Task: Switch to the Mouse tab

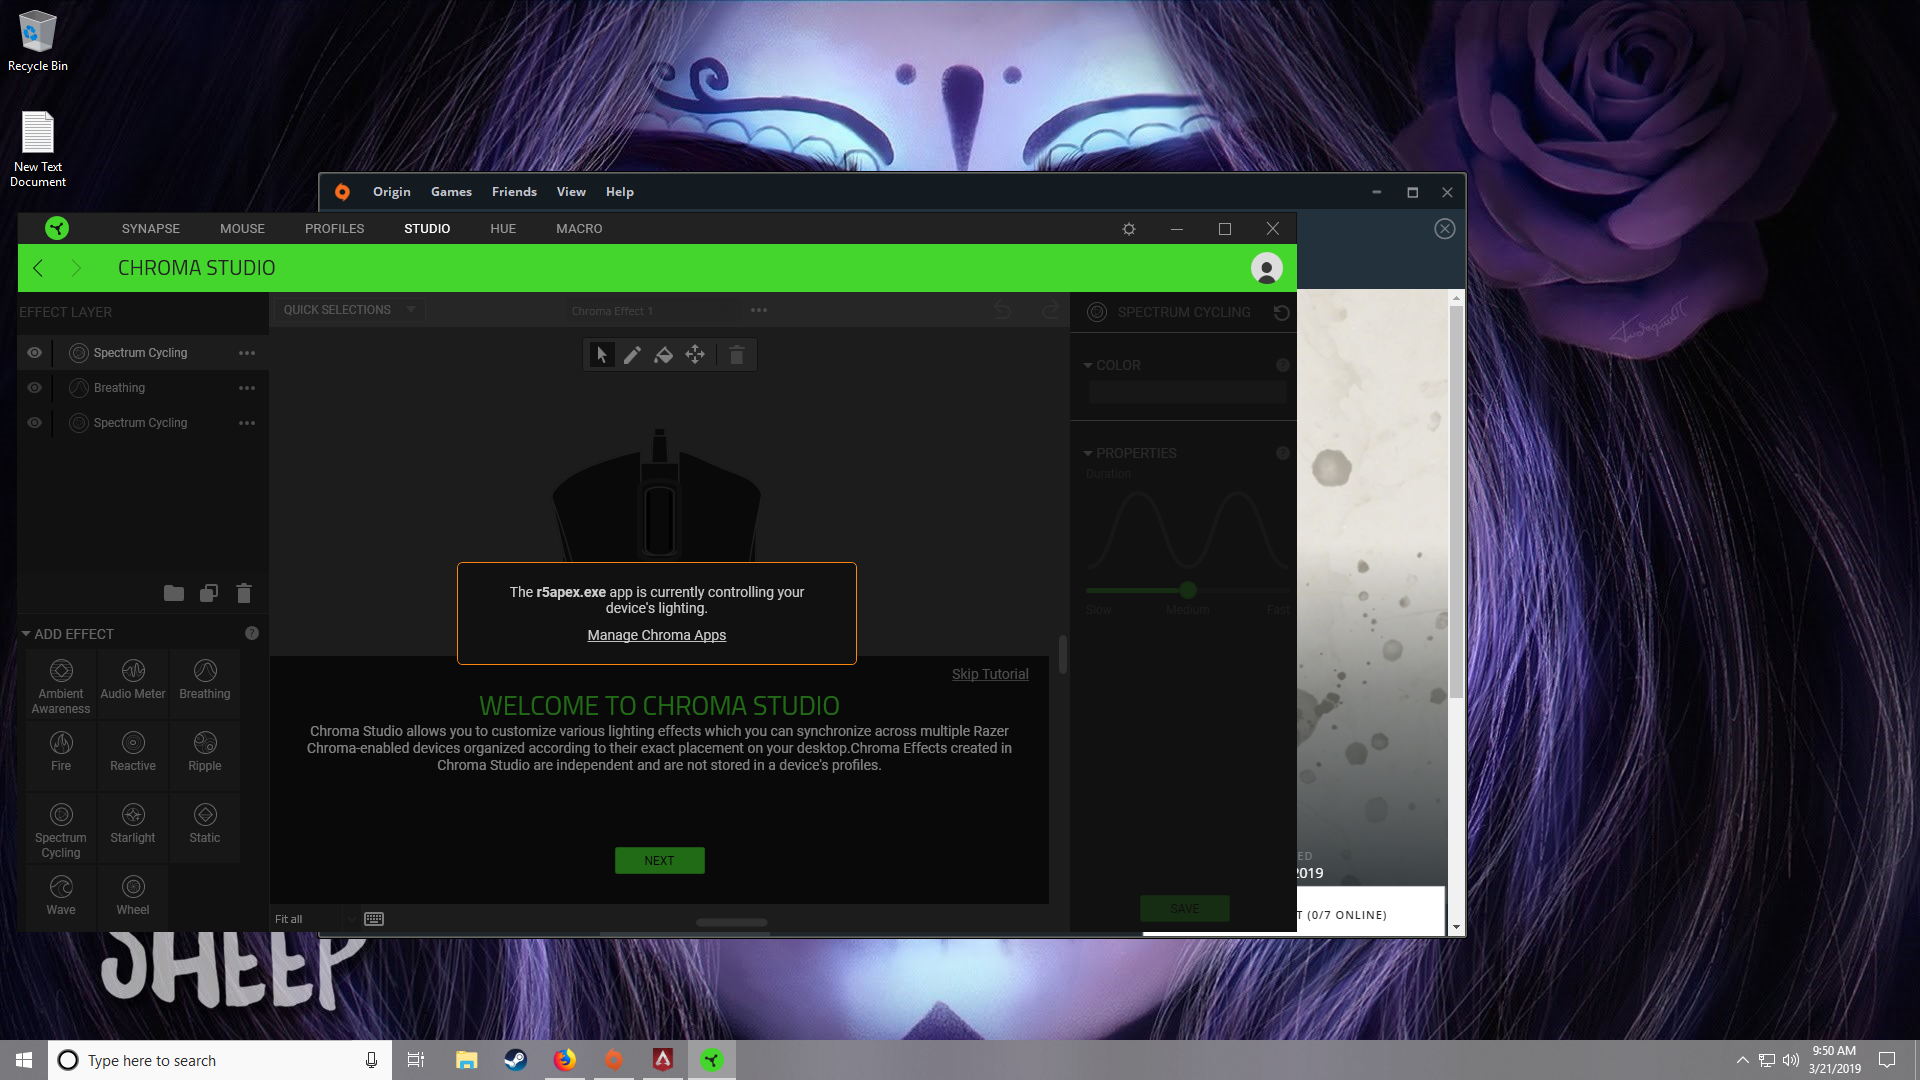Action: pyautogui.click(x=243, y=229)
